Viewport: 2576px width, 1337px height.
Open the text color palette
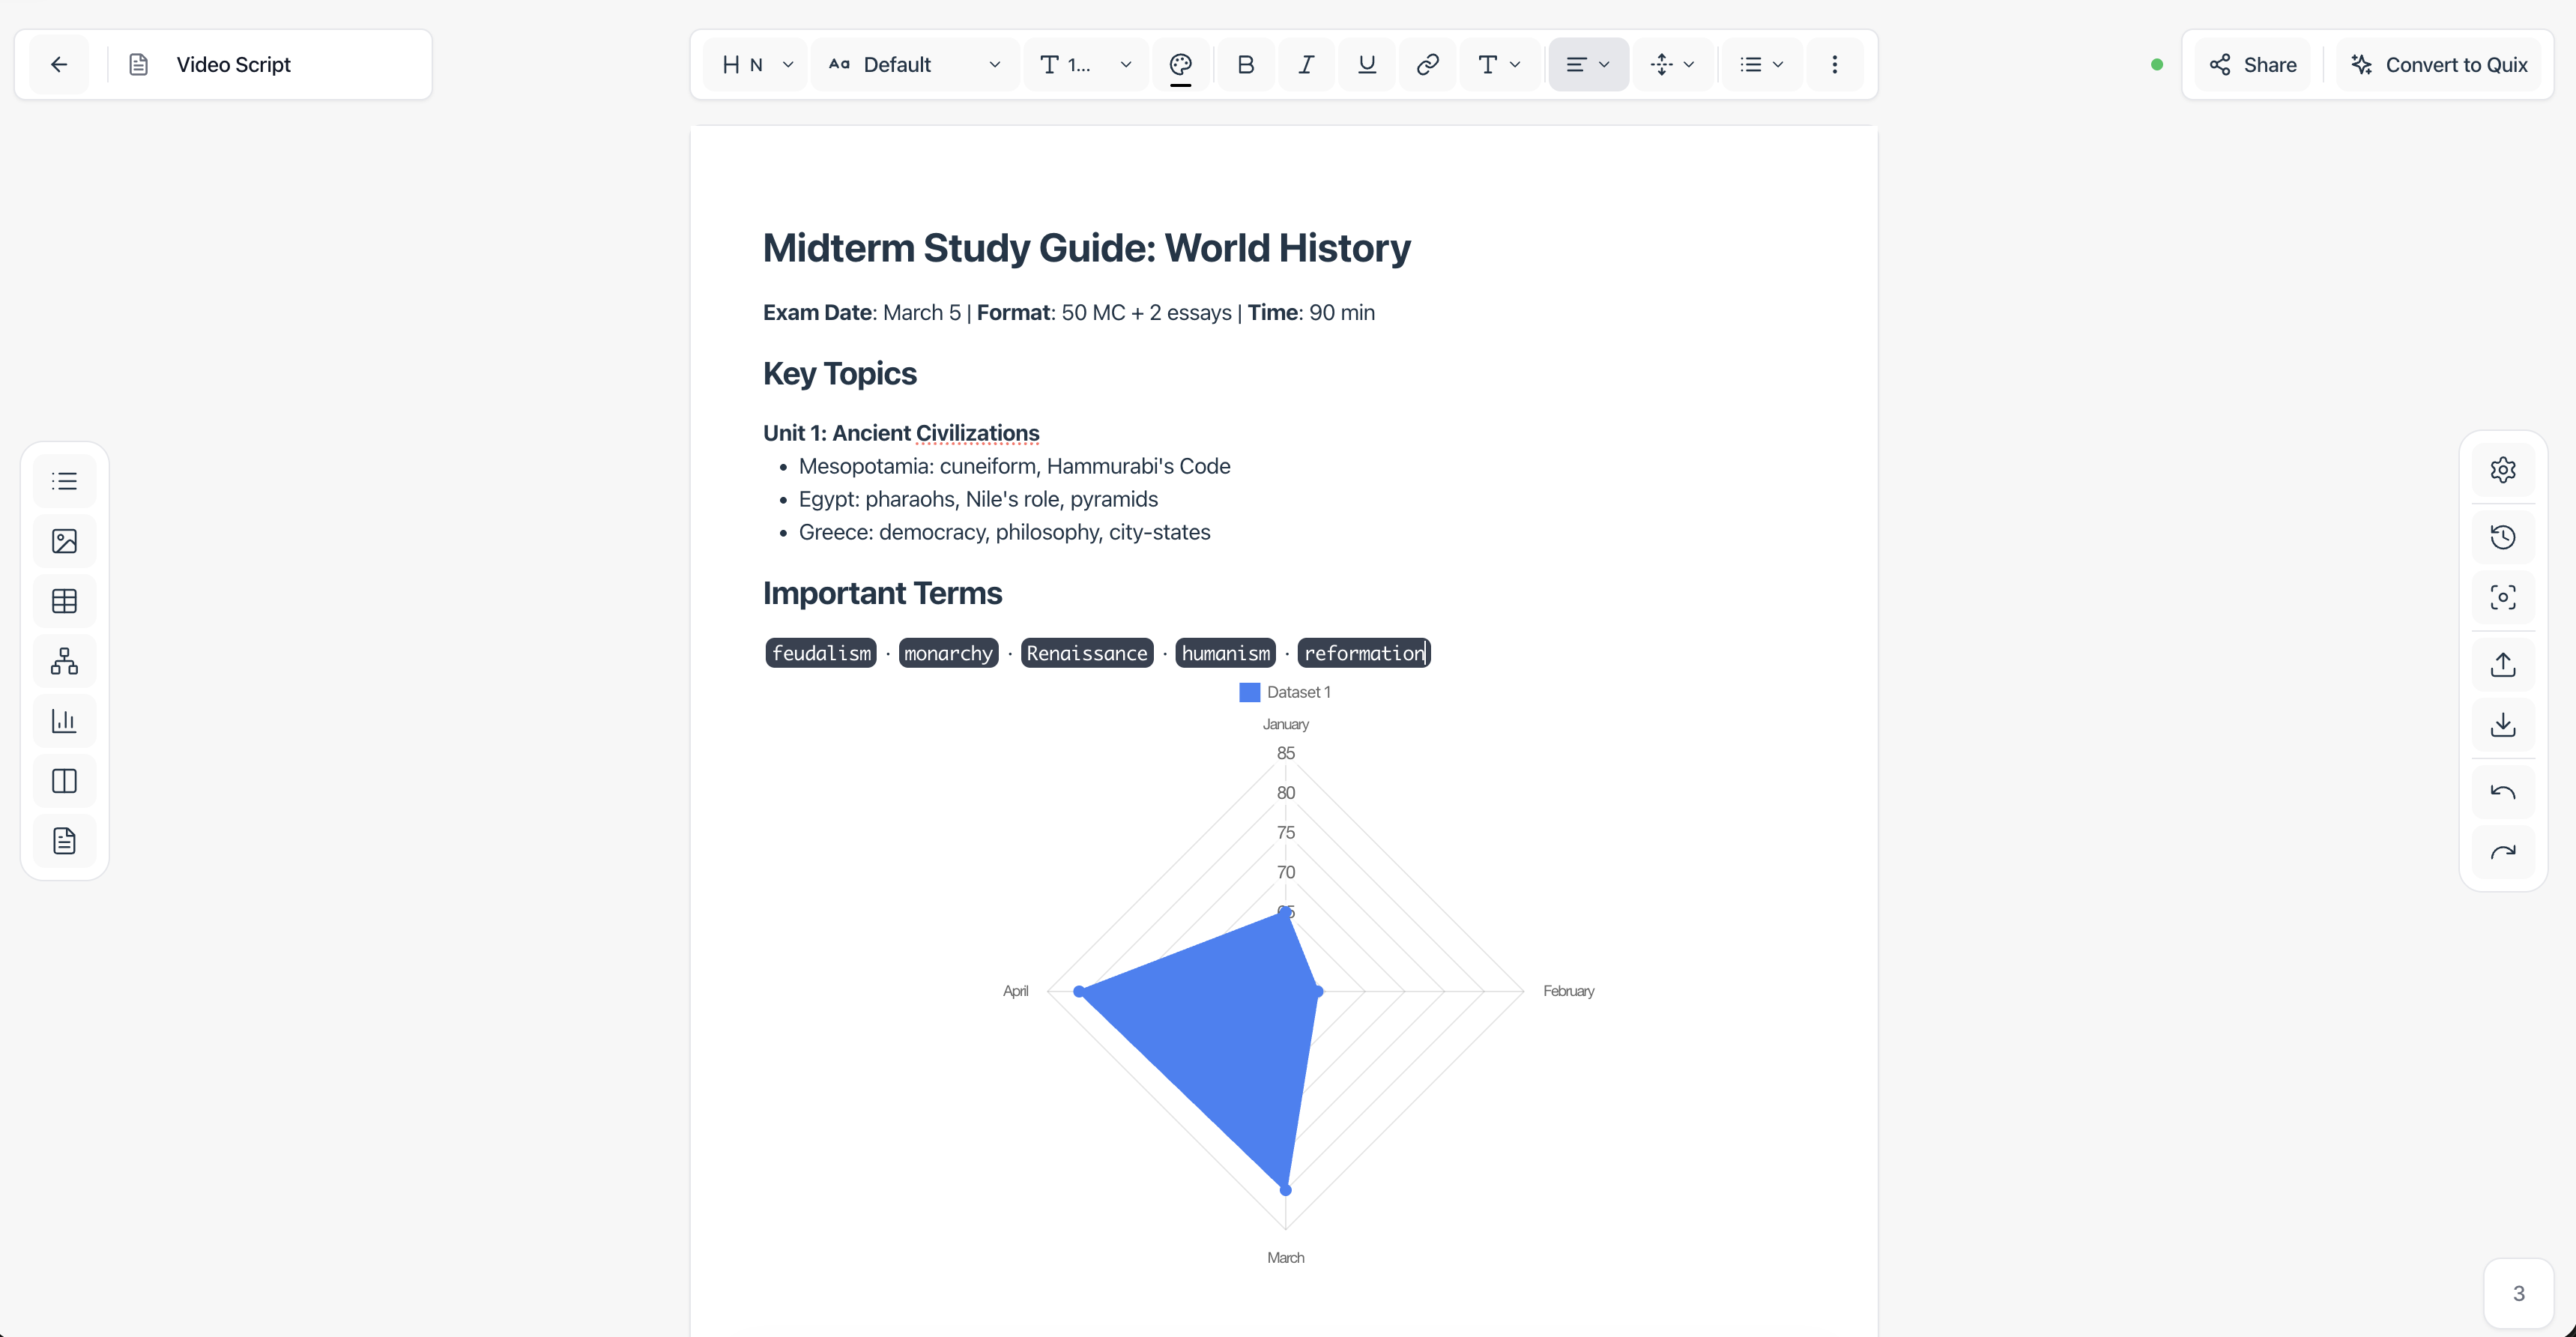click(1180, 65)
